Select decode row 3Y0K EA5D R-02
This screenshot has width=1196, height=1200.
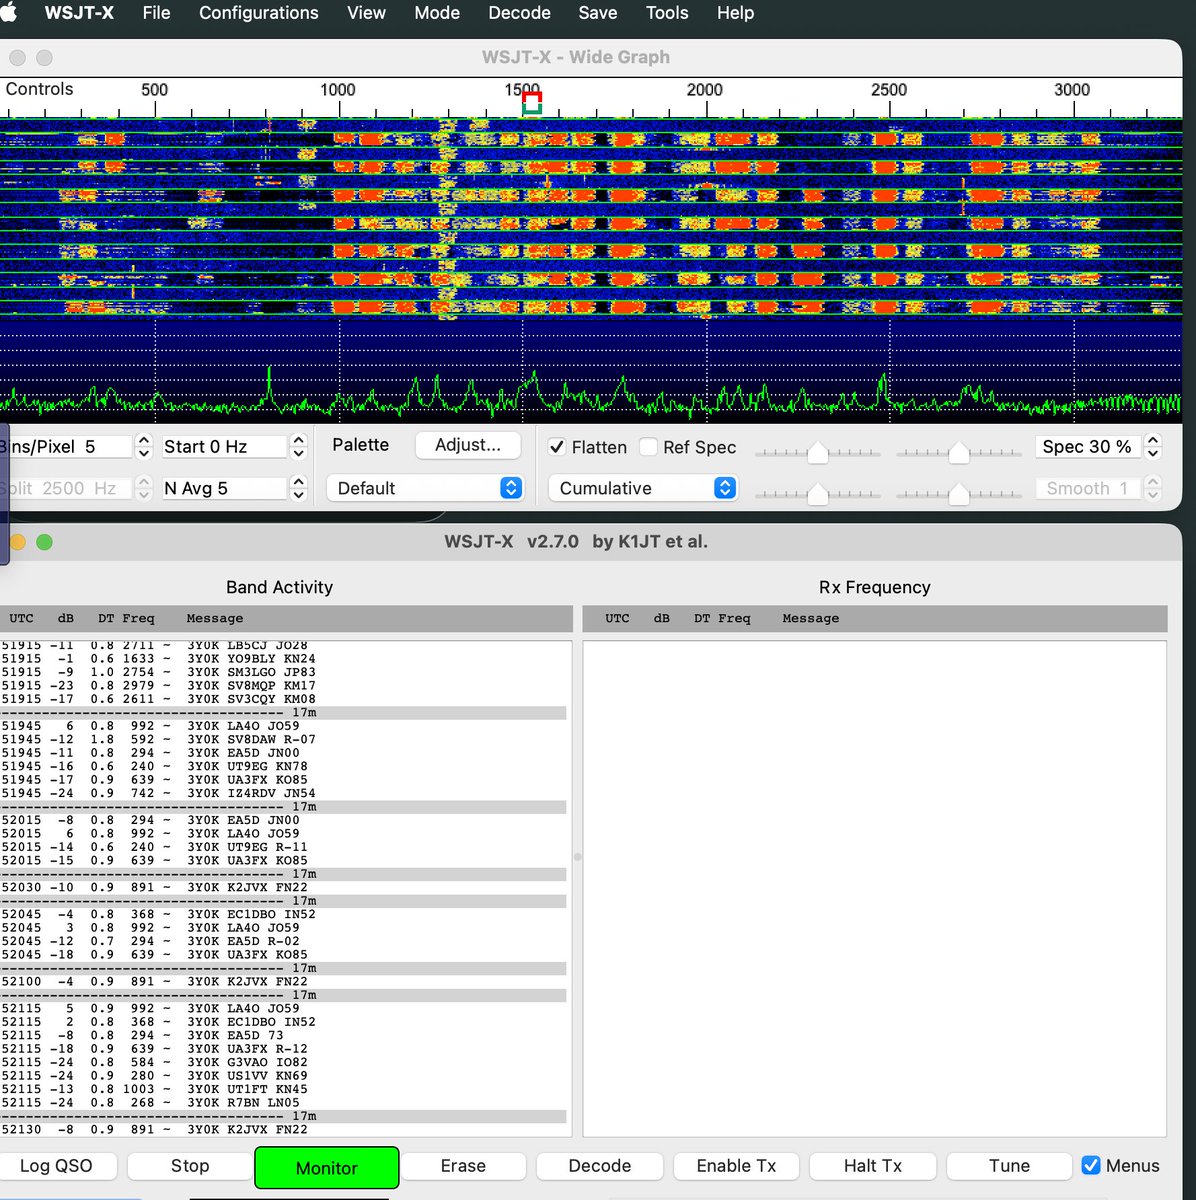point(285,941)
